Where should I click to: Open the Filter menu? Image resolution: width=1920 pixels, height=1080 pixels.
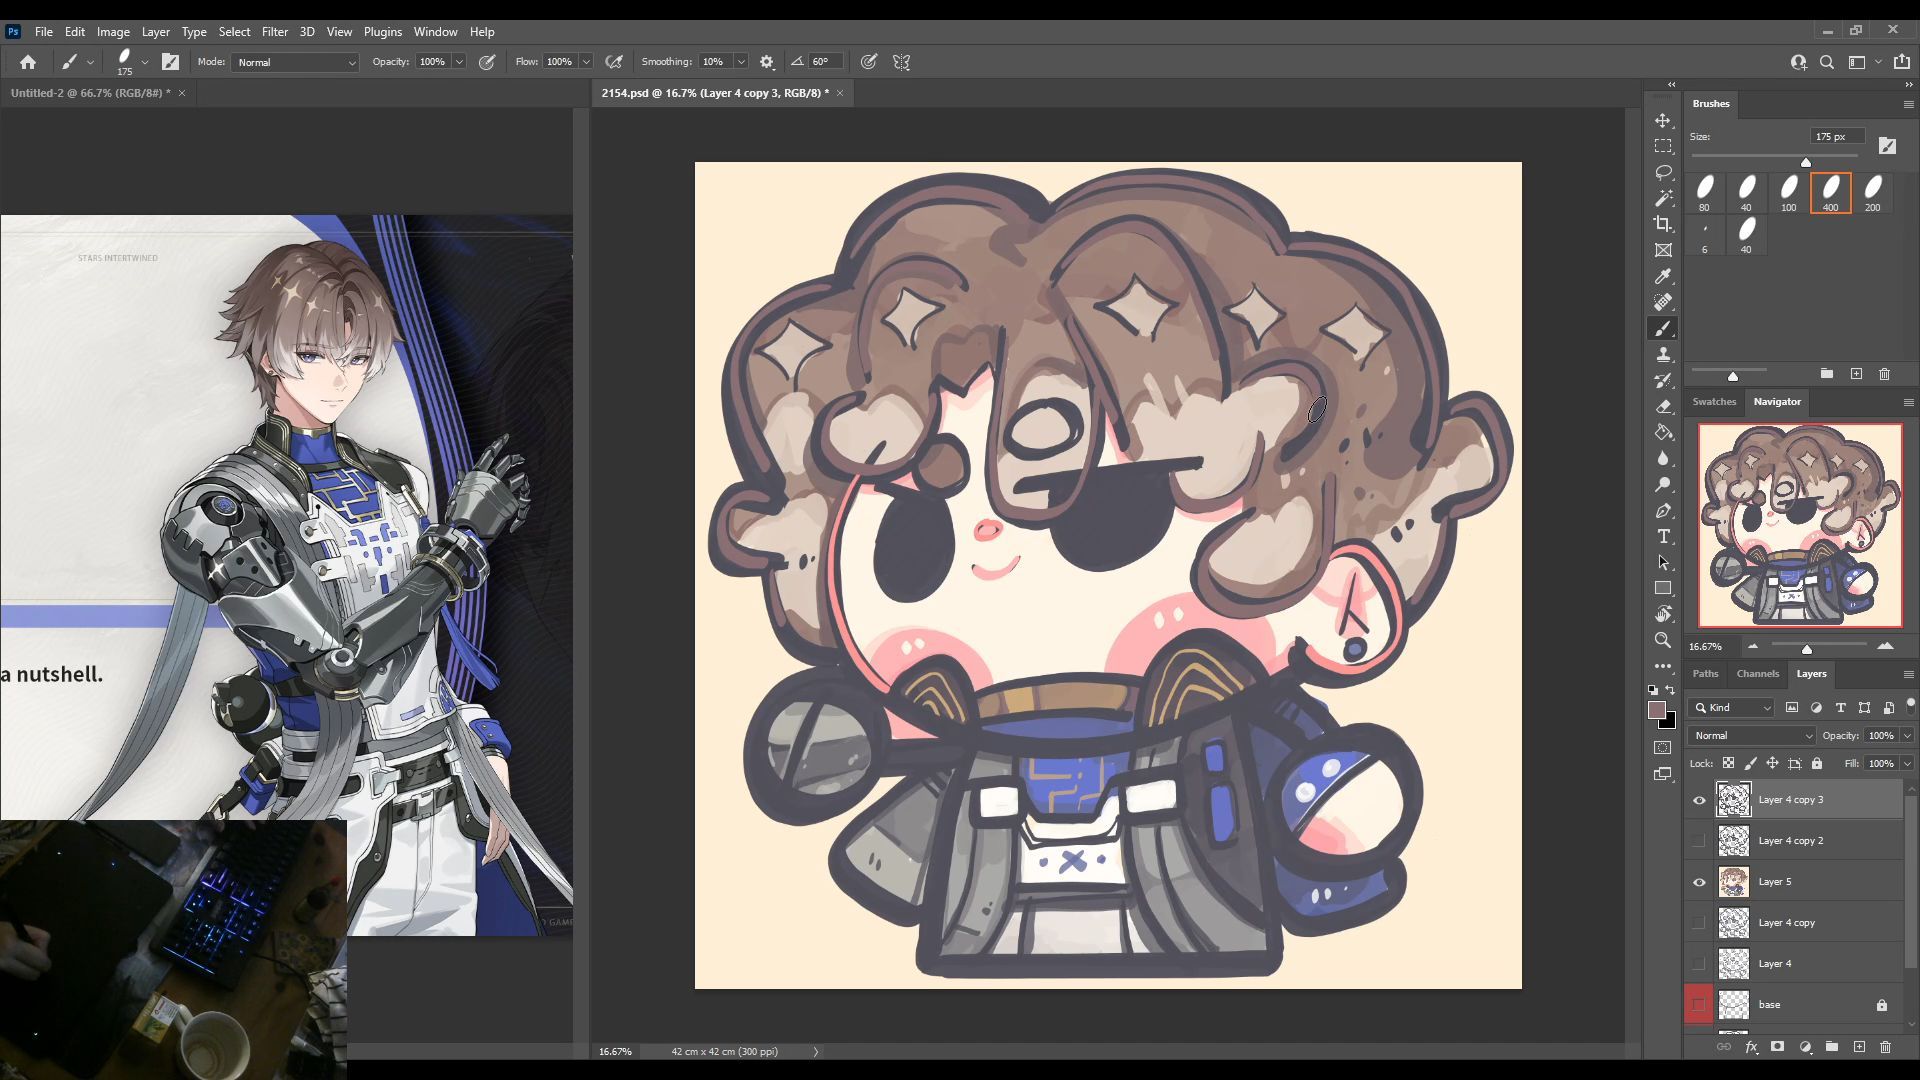pos(274,32)
